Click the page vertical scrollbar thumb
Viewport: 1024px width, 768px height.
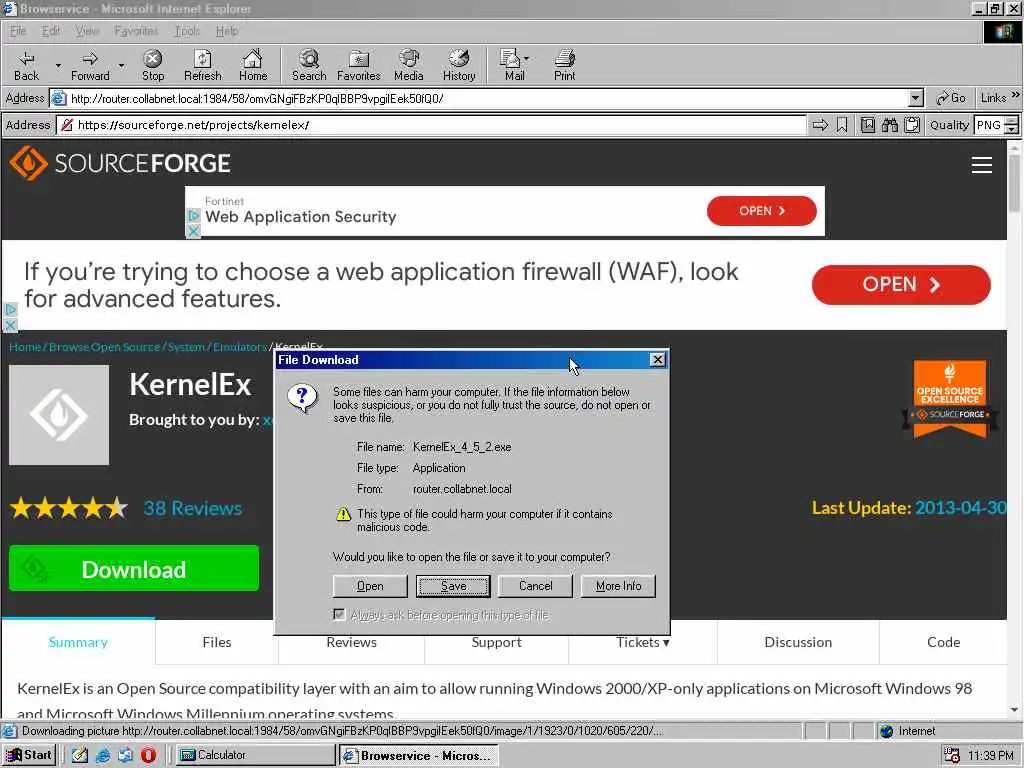point(1014,183)
